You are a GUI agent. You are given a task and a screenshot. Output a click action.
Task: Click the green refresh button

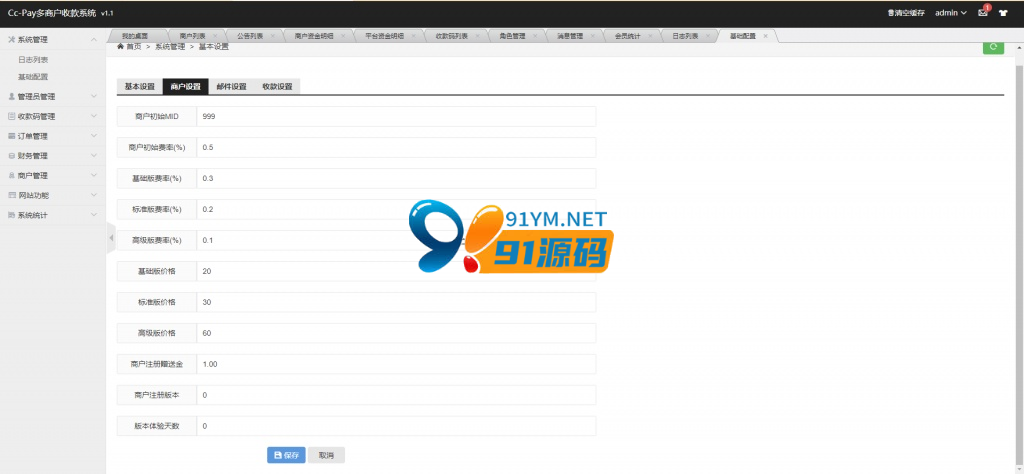click(x=993, y=47)
